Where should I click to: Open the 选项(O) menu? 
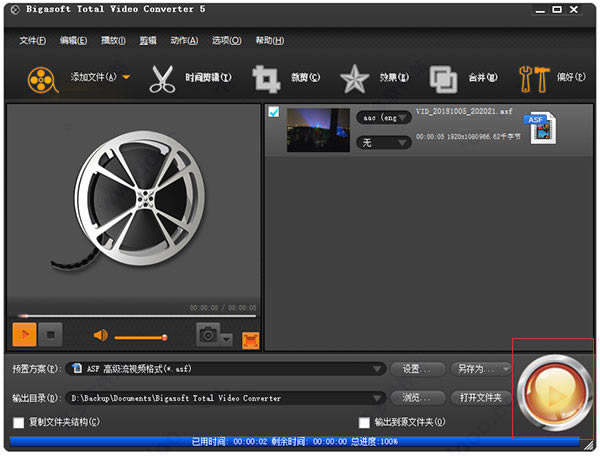(227, 40)
